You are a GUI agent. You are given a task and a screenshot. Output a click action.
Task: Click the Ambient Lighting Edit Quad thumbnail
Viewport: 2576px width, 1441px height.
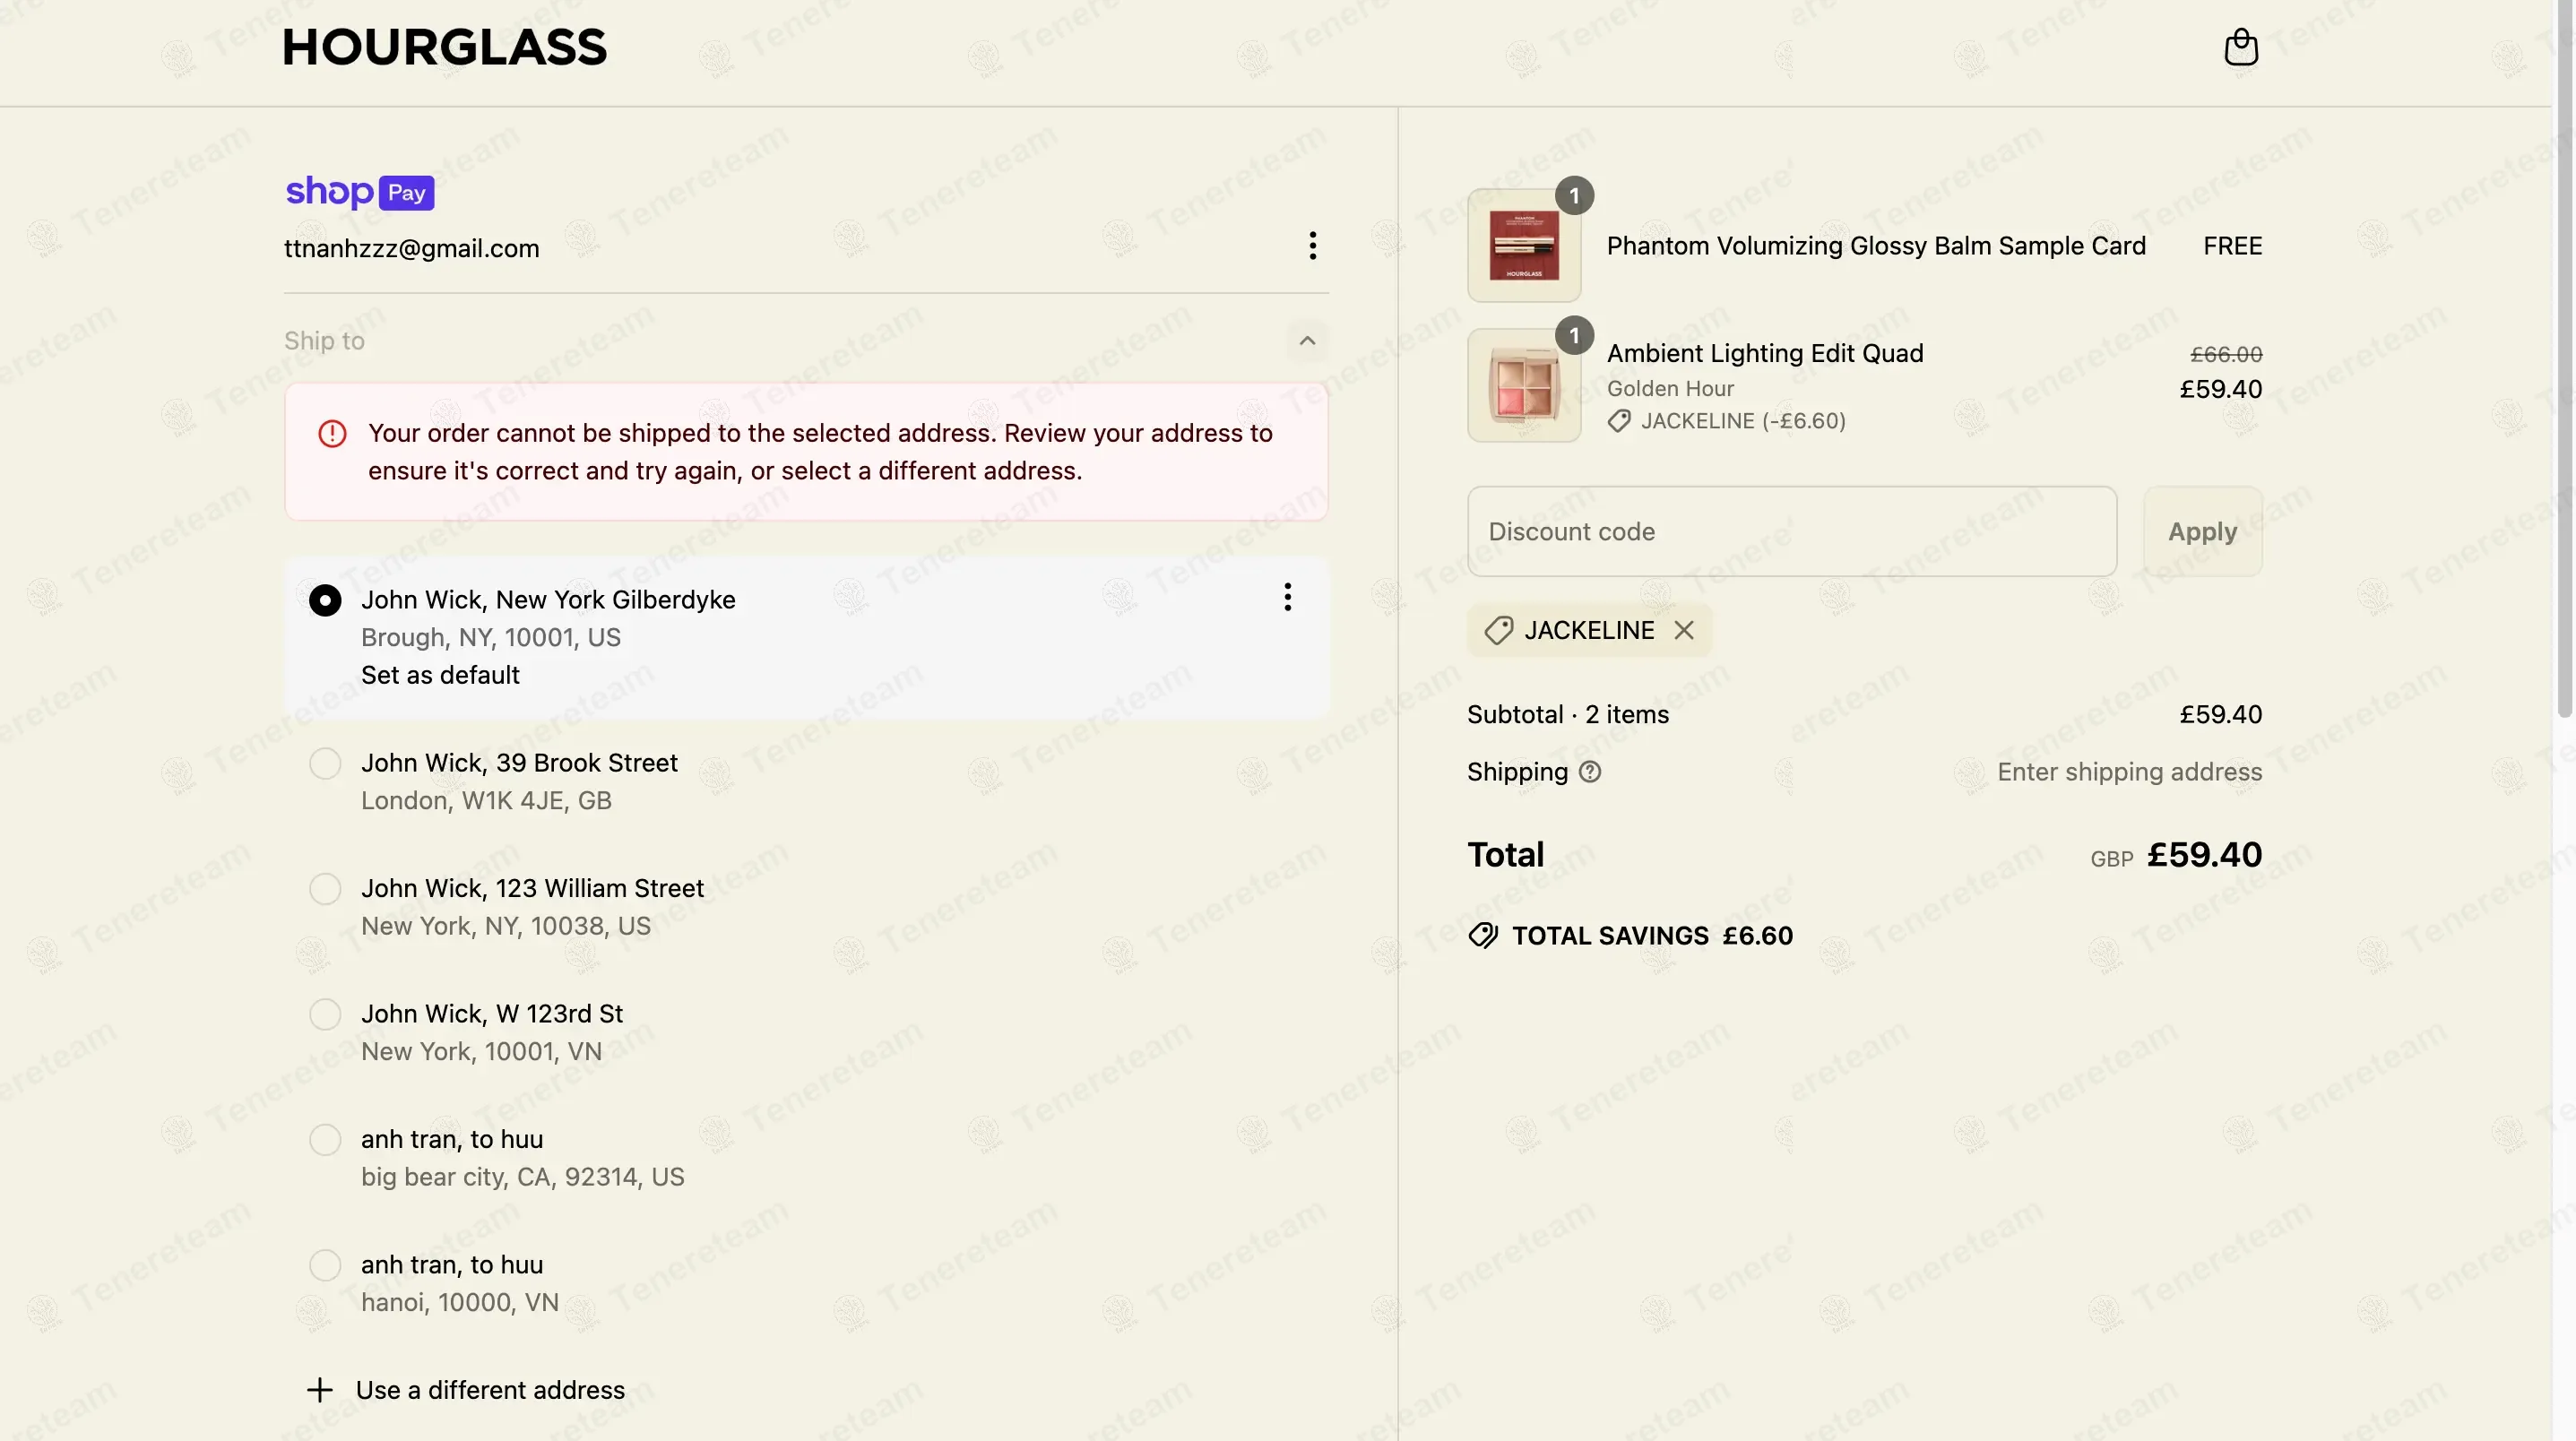(x=1523, y=386)
